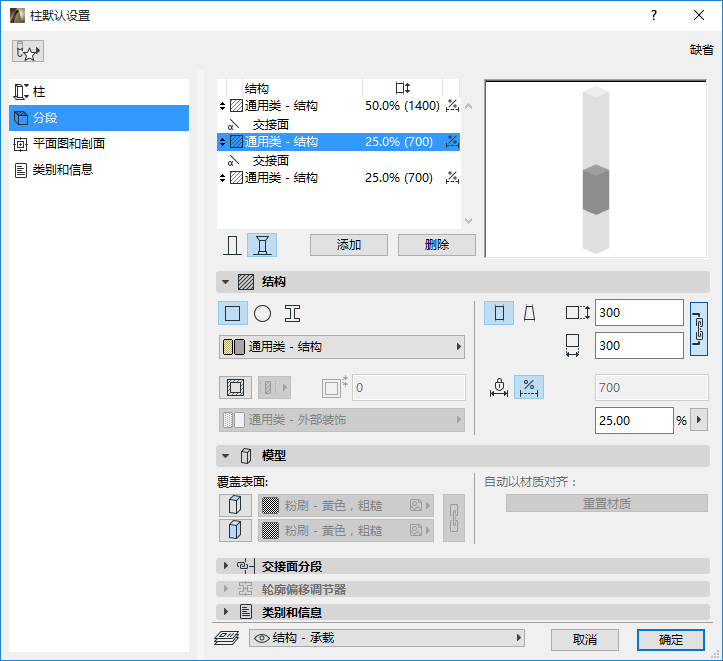The height and width of the screenshot is (661, 723).
Task: Click the column 3D preview
Action: point(596,169)
